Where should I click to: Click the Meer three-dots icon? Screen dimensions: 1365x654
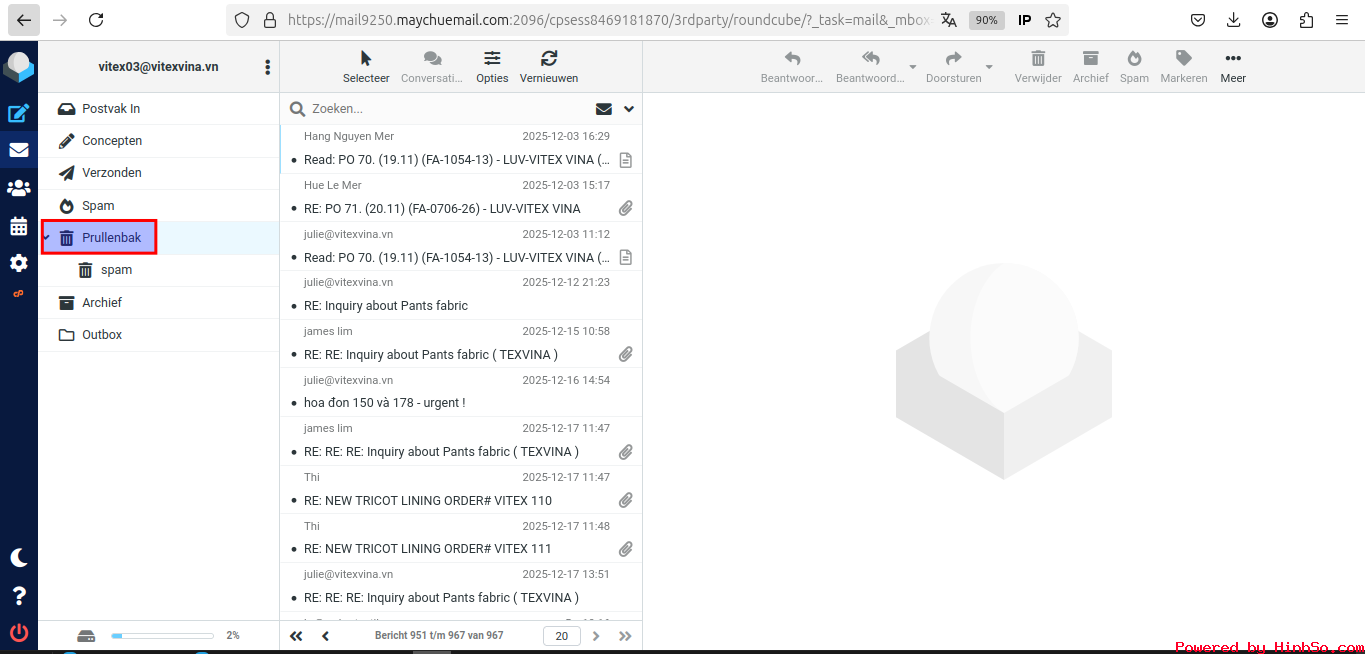(1233, 59)
